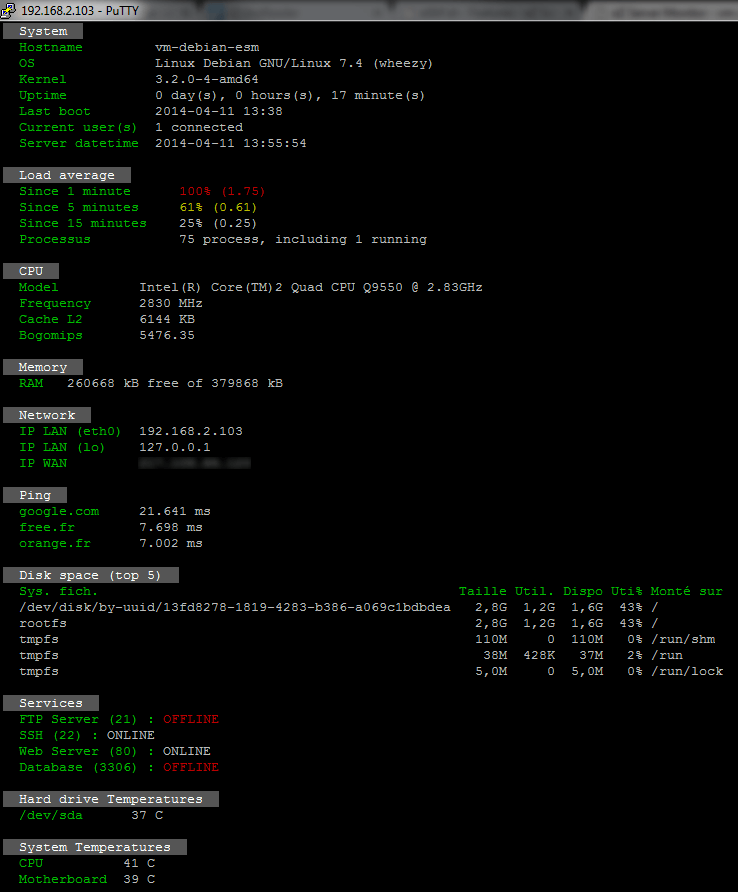Click the /dev/disk/by-uuid filesystem path
Screen dimensions: 738x892
point(235,607)
